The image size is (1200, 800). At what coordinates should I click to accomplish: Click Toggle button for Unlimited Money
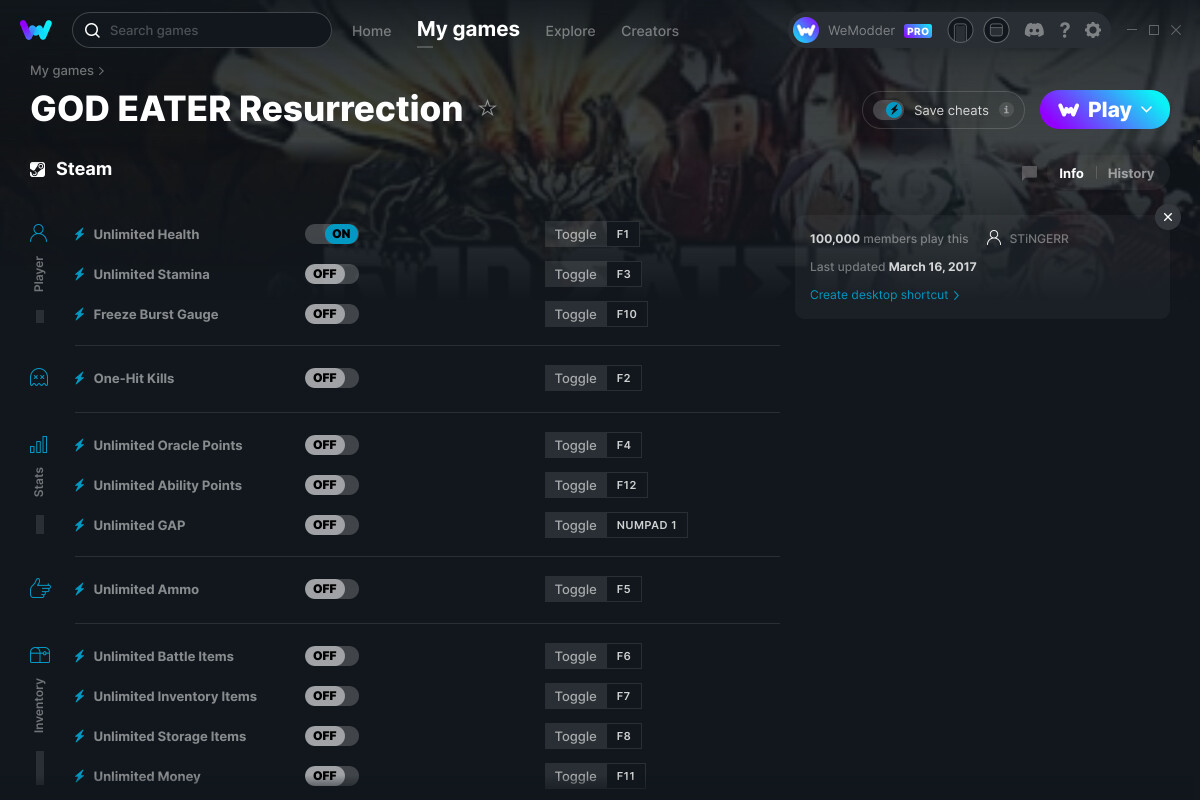[575, 776]
